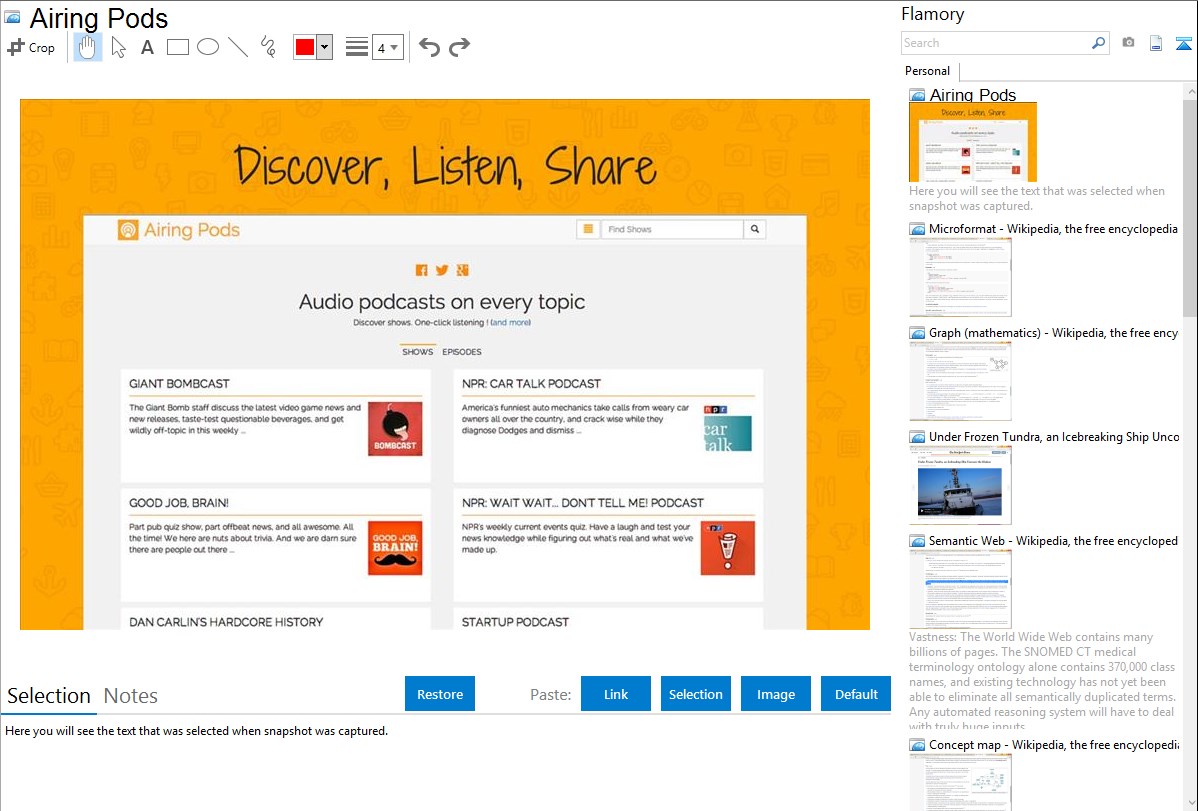1198x811 pixels.
Task: Click the Twitter icon in snapshot
Action: [442, 270]
